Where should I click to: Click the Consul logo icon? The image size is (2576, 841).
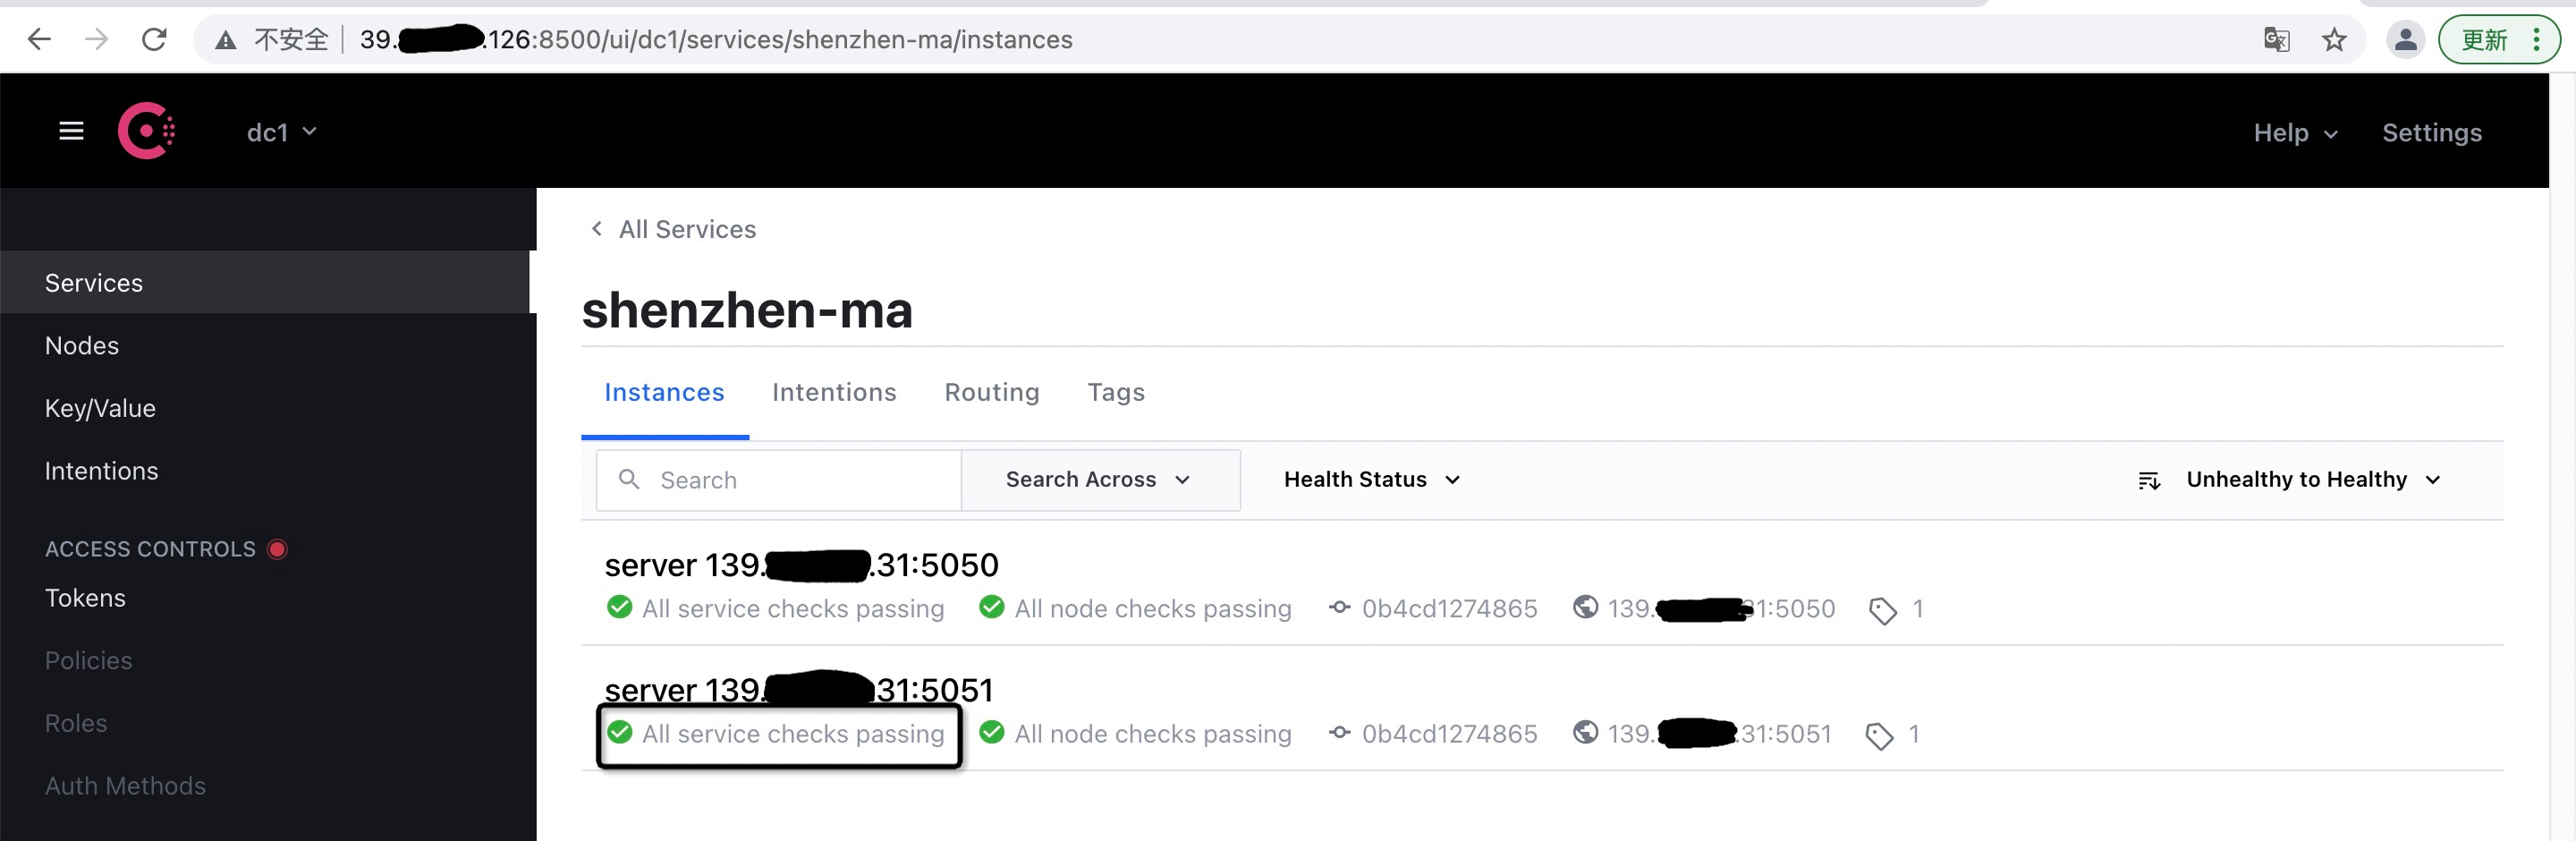point(147,131)
